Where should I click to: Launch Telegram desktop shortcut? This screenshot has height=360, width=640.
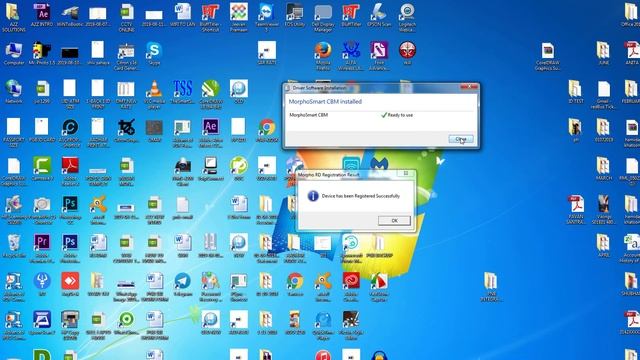[x=182, y=284]
